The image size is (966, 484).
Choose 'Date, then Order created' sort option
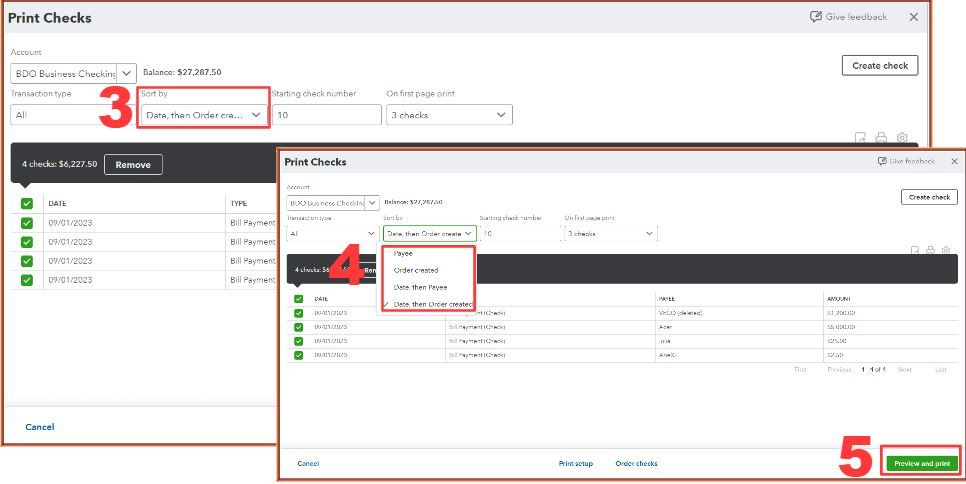point(432,304)
